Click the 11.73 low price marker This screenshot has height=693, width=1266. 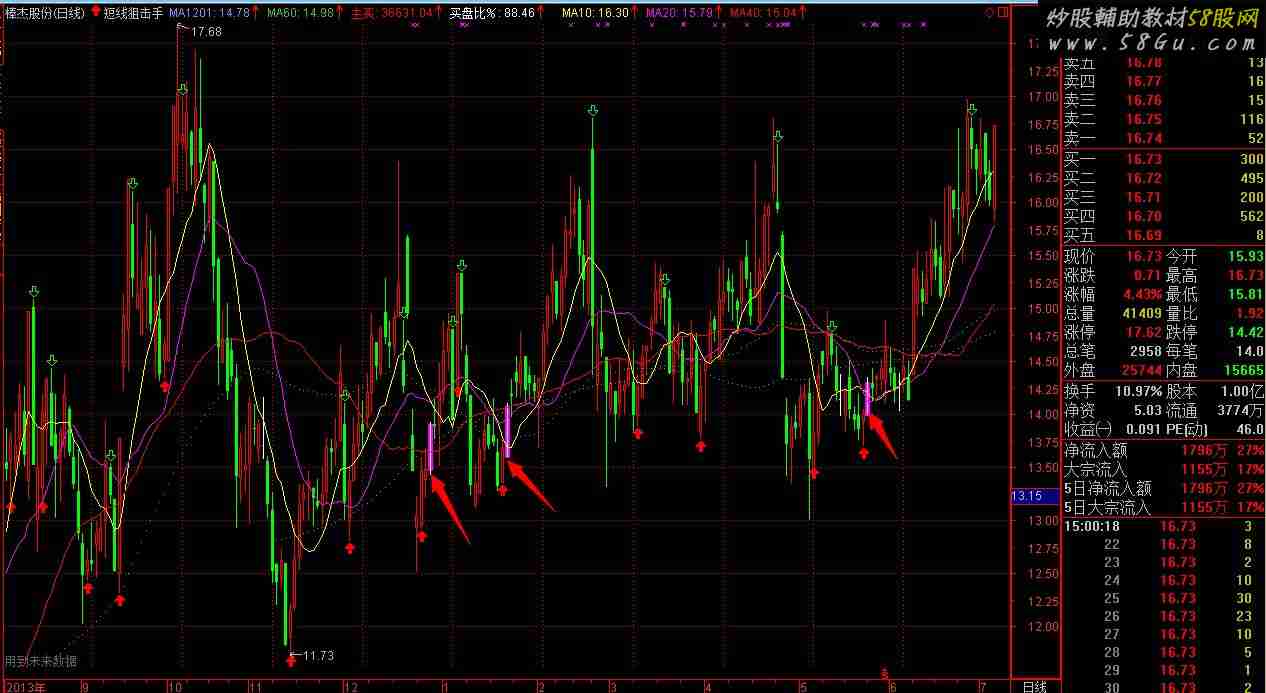pos(317,656)
